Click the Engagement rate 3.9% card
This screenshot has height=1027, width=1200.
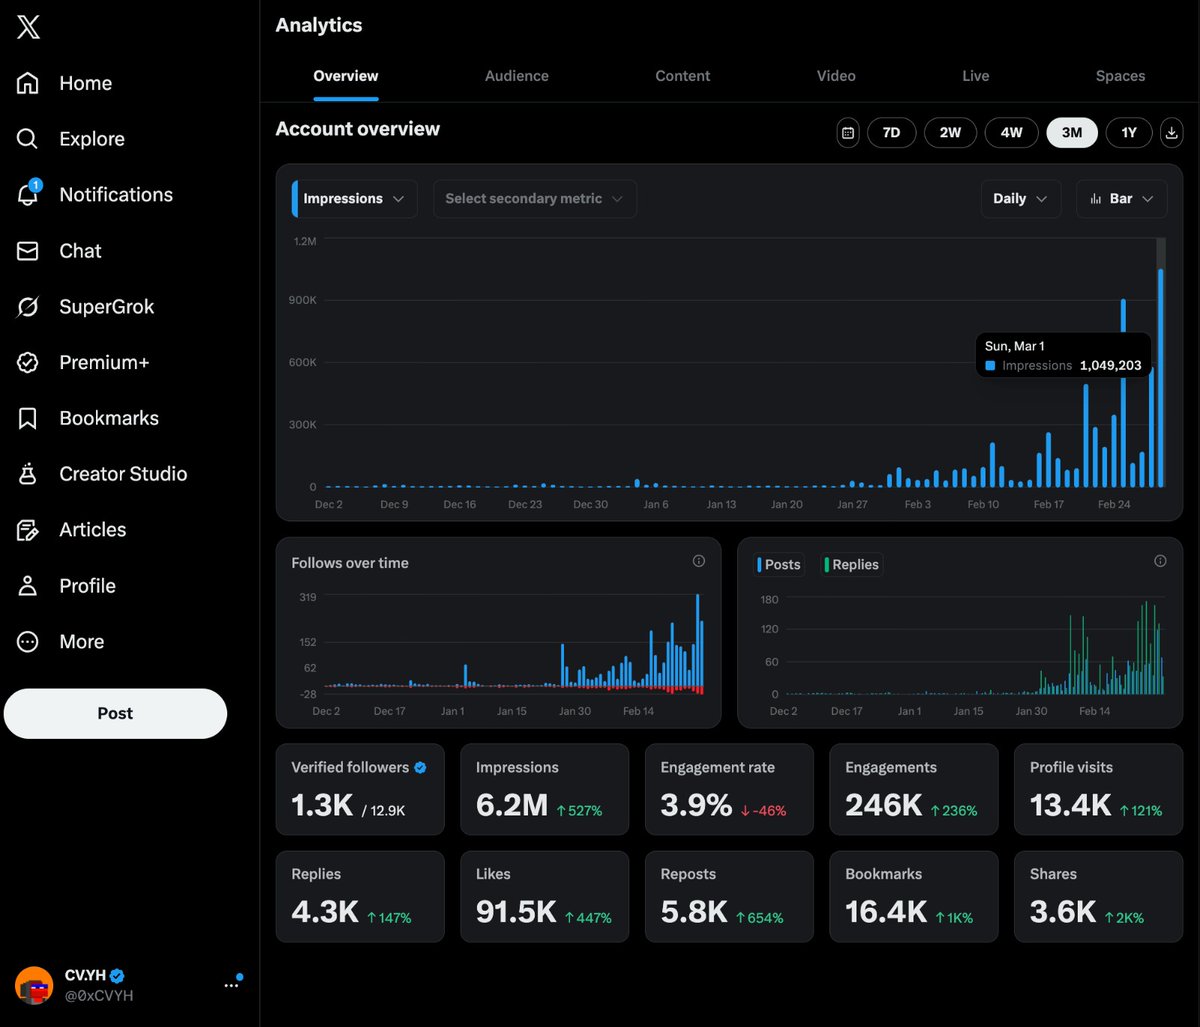point(729,789)
